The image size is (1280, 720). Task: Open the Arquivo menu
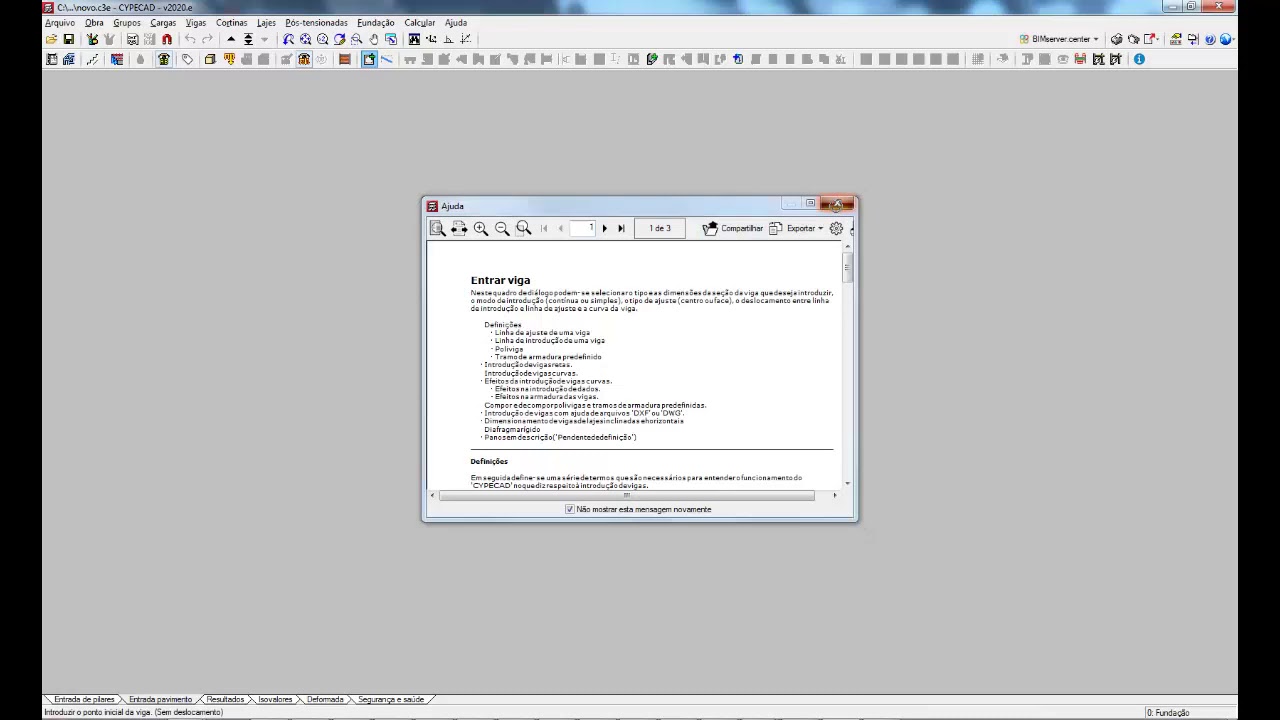click(x=60, y=22)
